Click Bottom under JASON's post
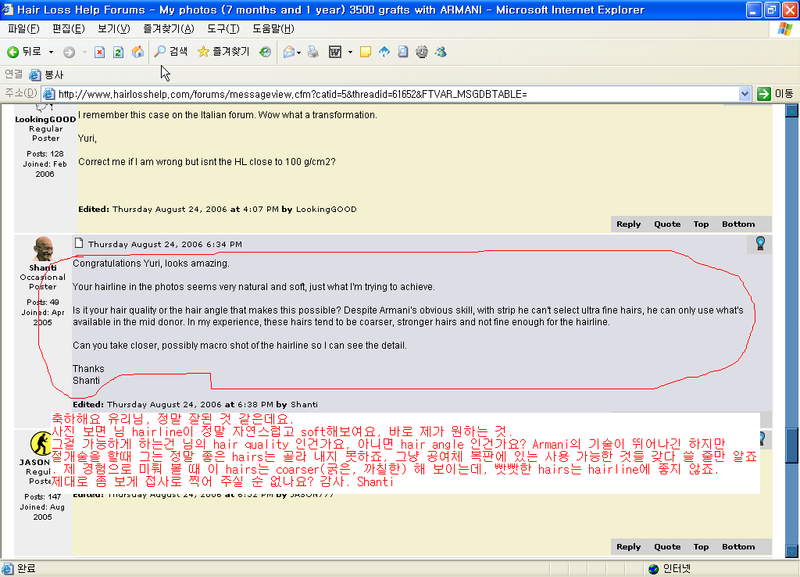This screenshot has height=577, width=800. click(x=738, y=547)
